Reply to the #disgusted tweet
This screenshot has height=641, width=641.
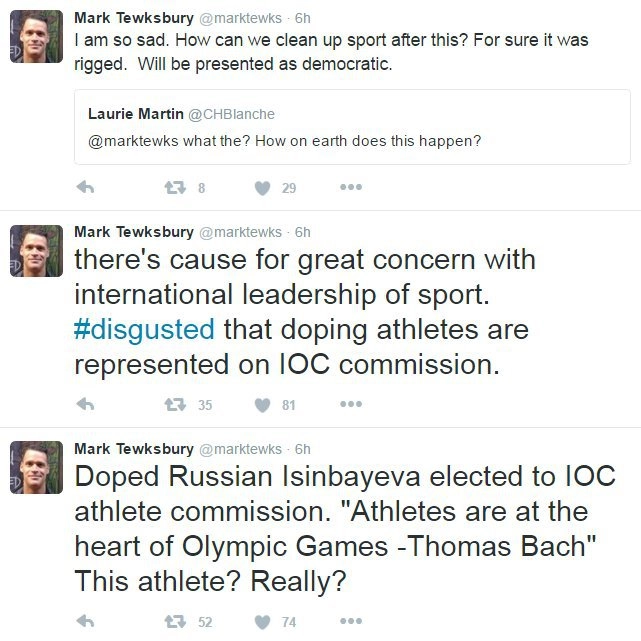pos(86,404)
